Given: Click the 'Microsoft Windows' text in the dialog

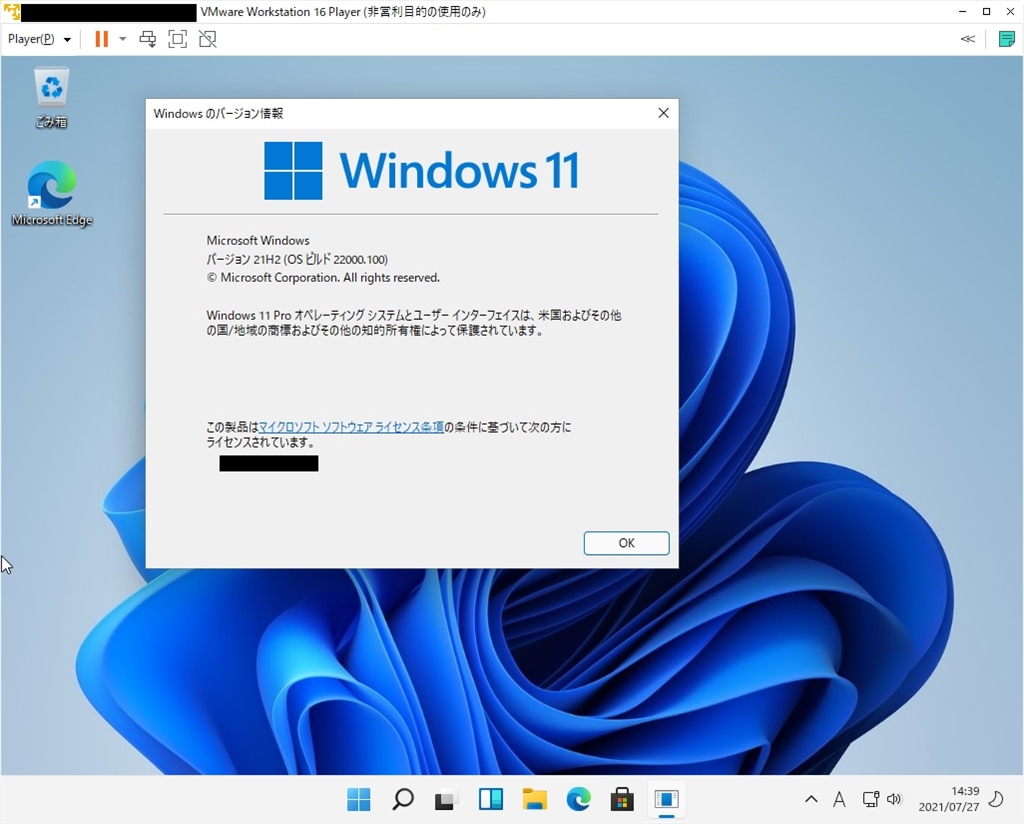Looking at the screenshot, I should [x=258, y=240].
